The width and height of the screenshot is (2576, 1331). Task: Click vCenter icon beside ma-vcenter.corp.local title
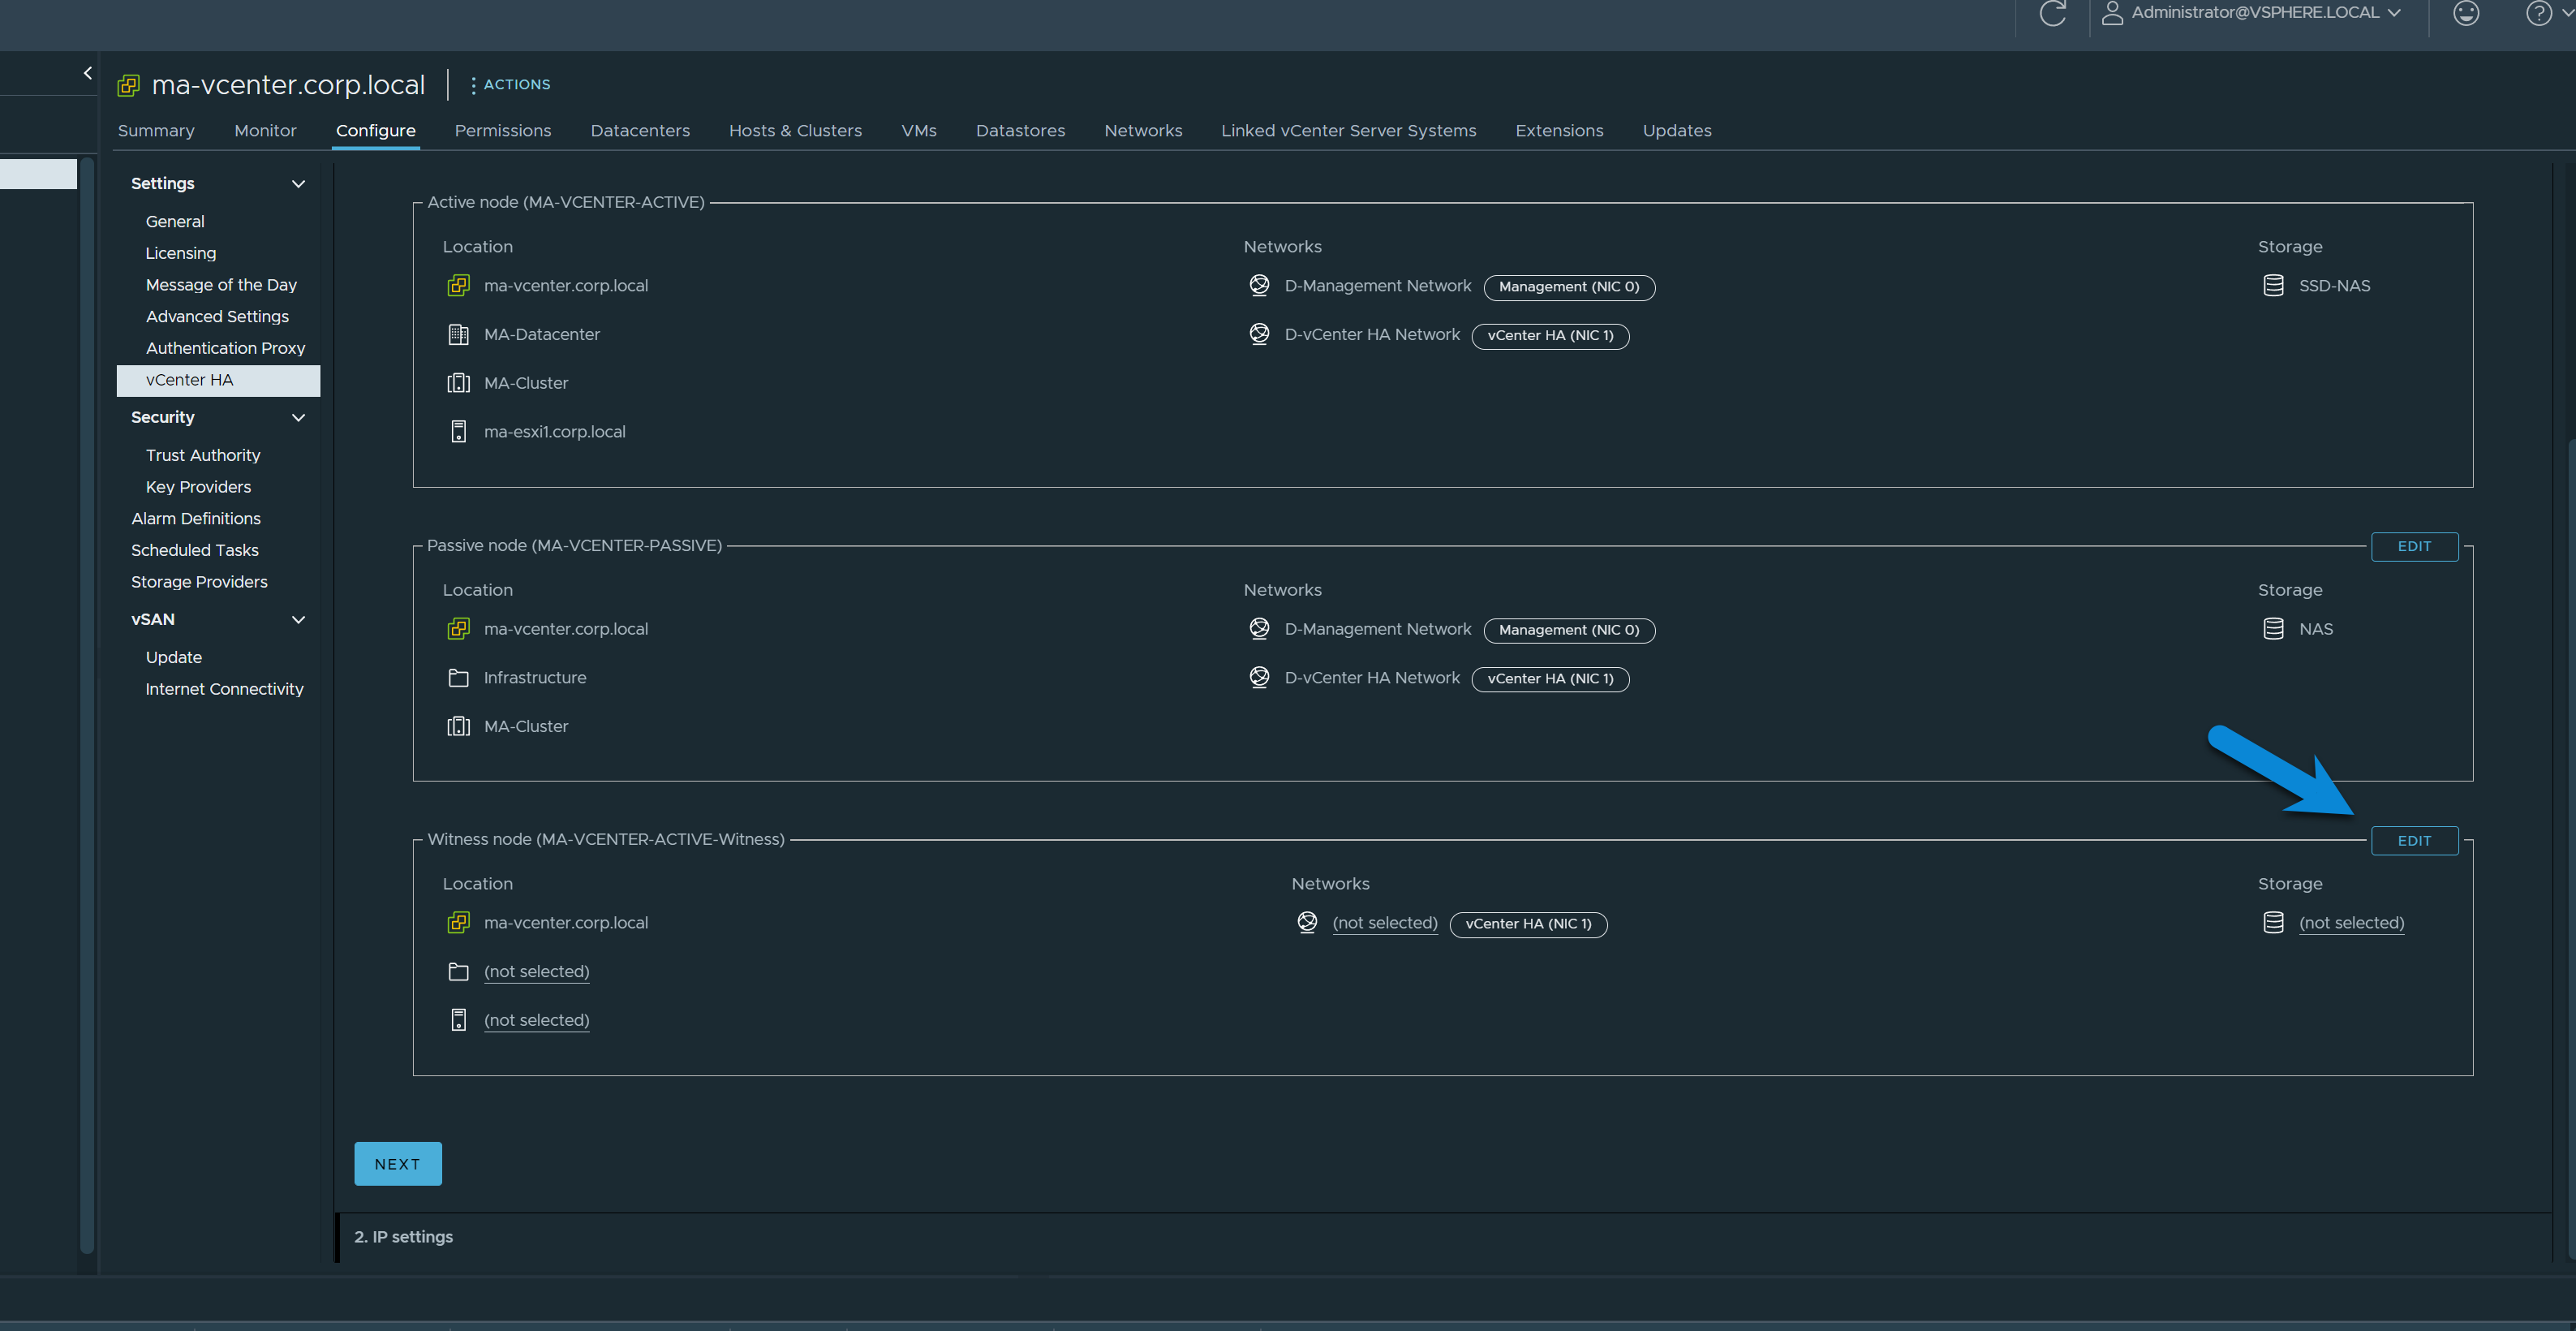click(128, 86)
